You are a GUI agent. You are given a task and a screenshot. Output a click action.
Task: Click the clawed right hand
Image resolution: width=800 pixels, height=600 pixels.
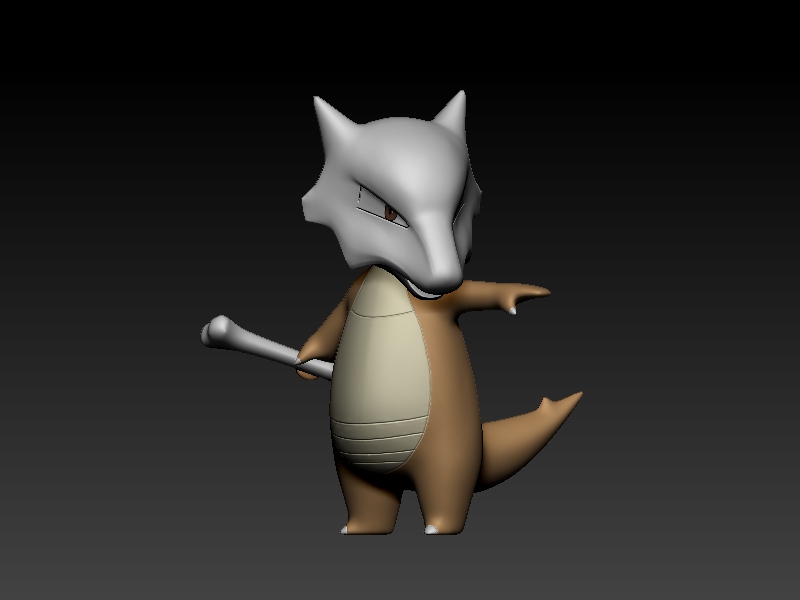click(520, 295)
